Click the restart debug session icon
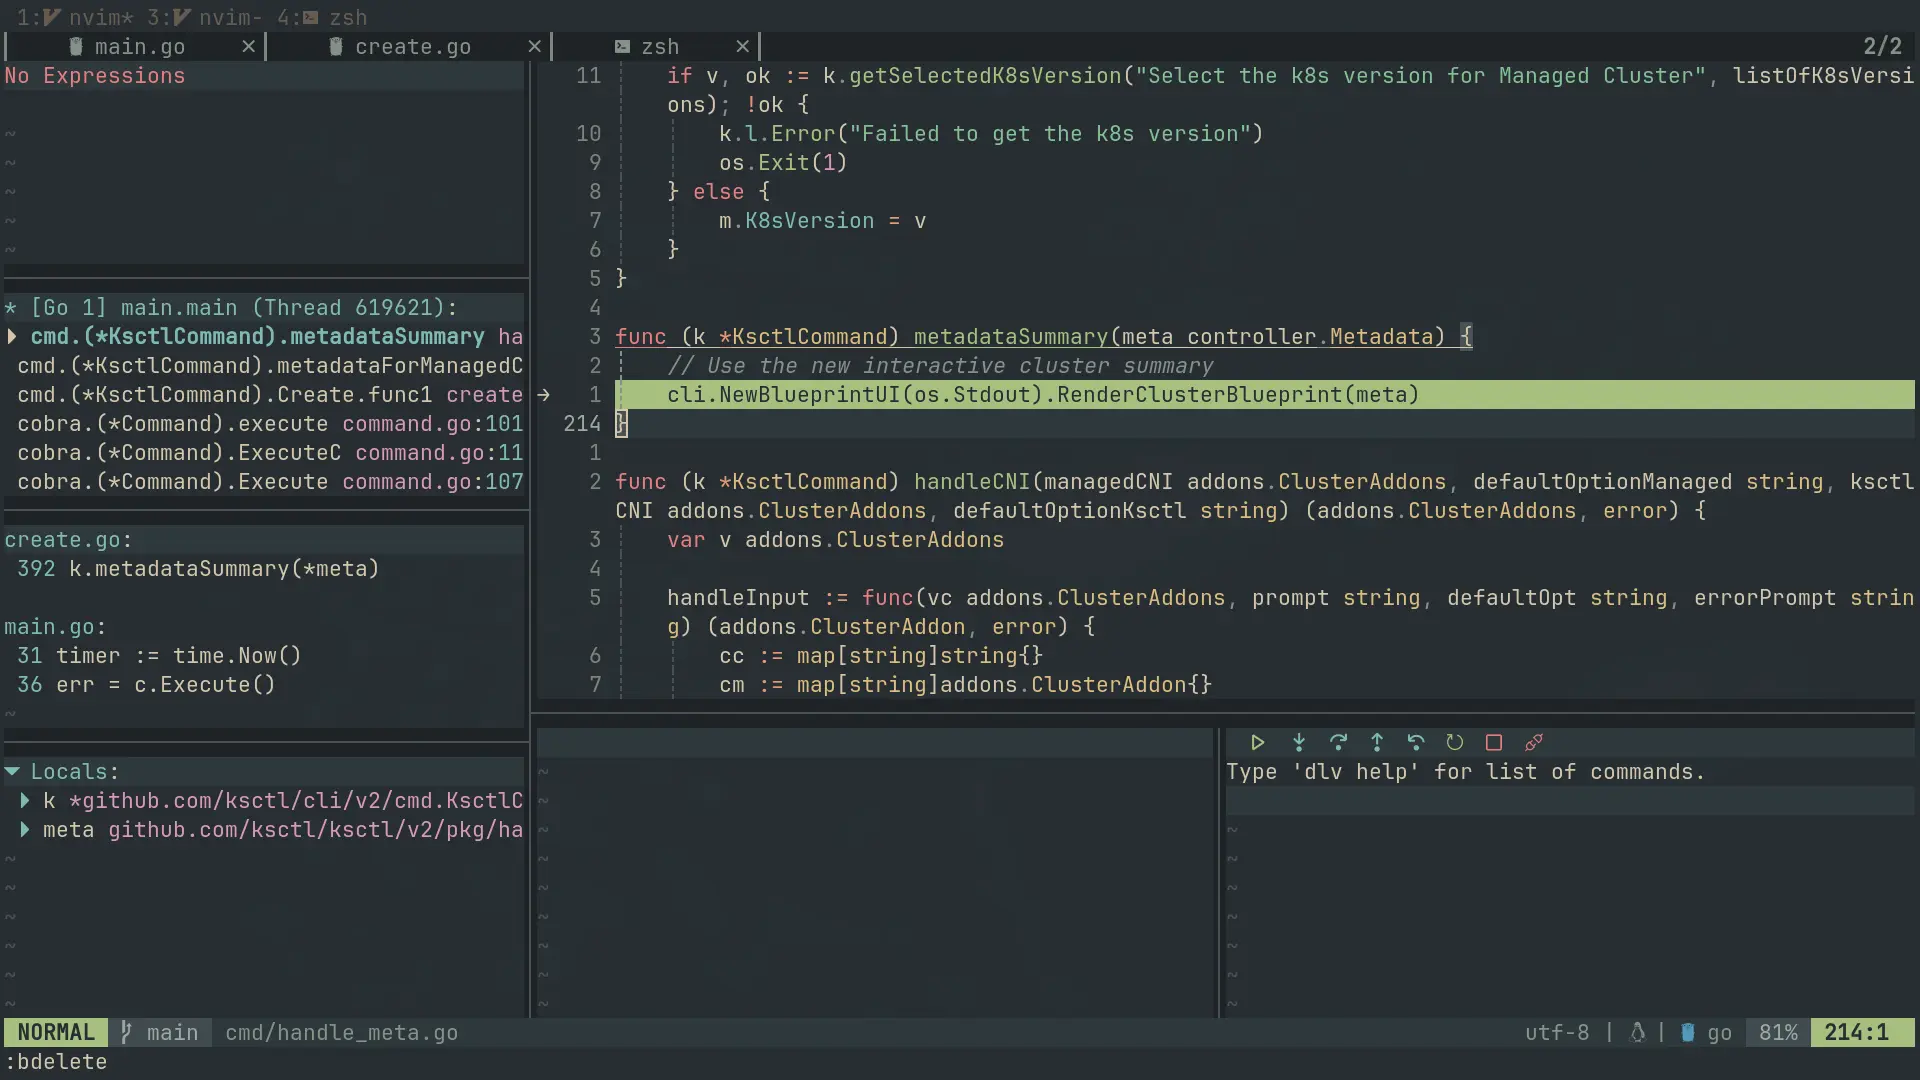 click(1455, 742)
